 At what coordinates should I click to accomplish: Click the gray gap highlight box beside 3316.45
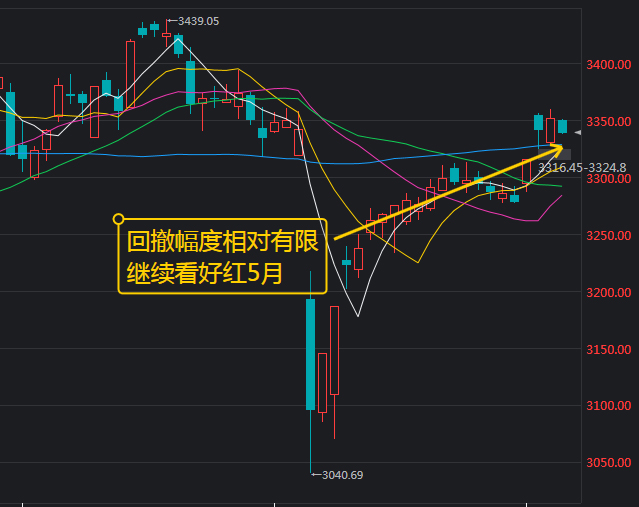pyautogui.click(x=554, y=154)
